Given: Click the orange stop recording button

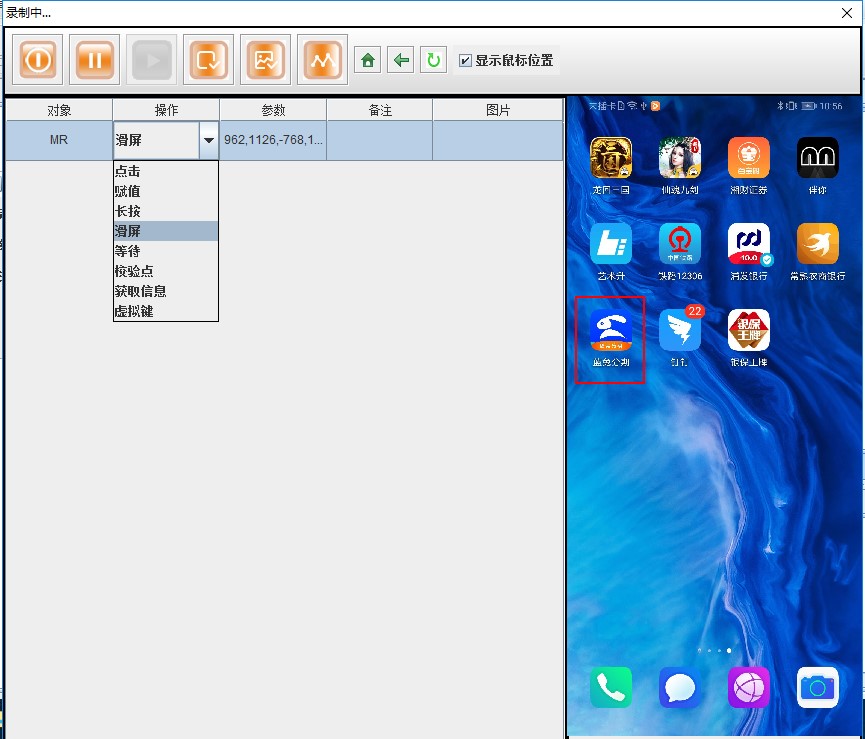Looking at the screenshot, I should (38, 60).
